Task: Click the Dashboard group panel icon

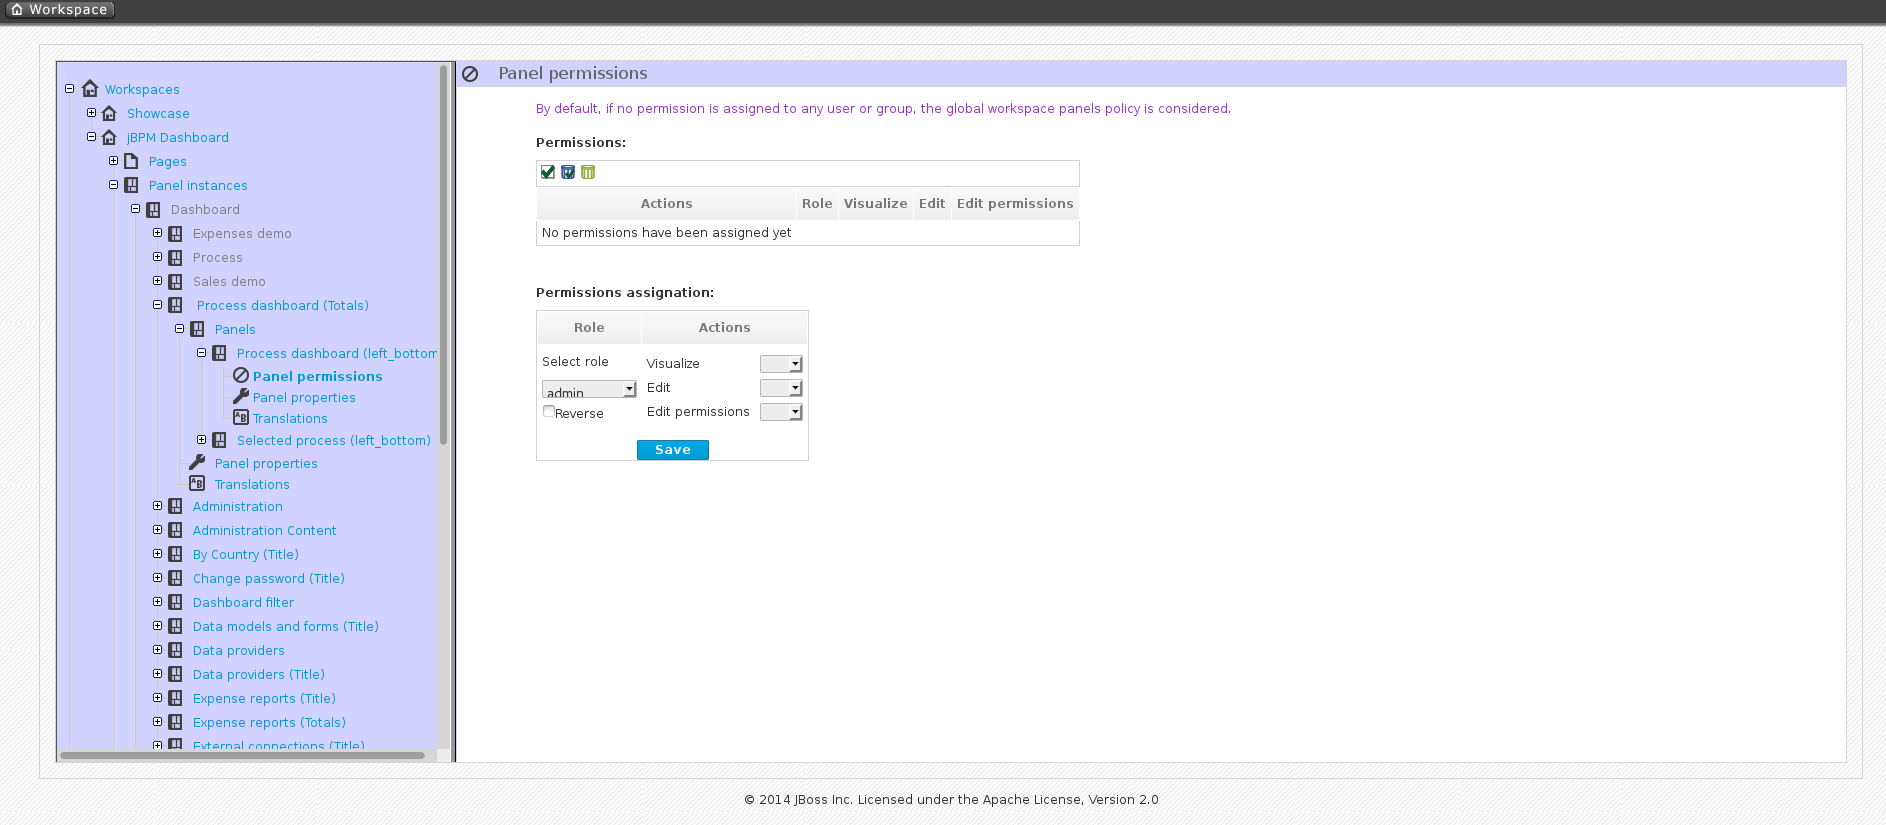Action: coord(153,209)
